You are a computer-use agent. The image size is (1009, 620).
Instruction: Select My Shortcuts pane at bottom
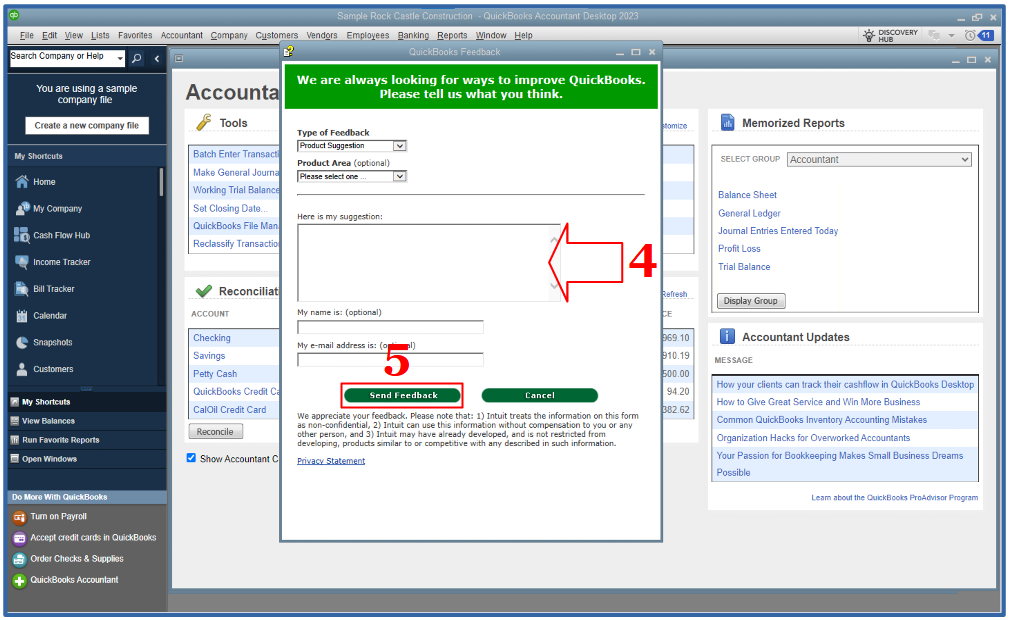click(x=86, y=402)
